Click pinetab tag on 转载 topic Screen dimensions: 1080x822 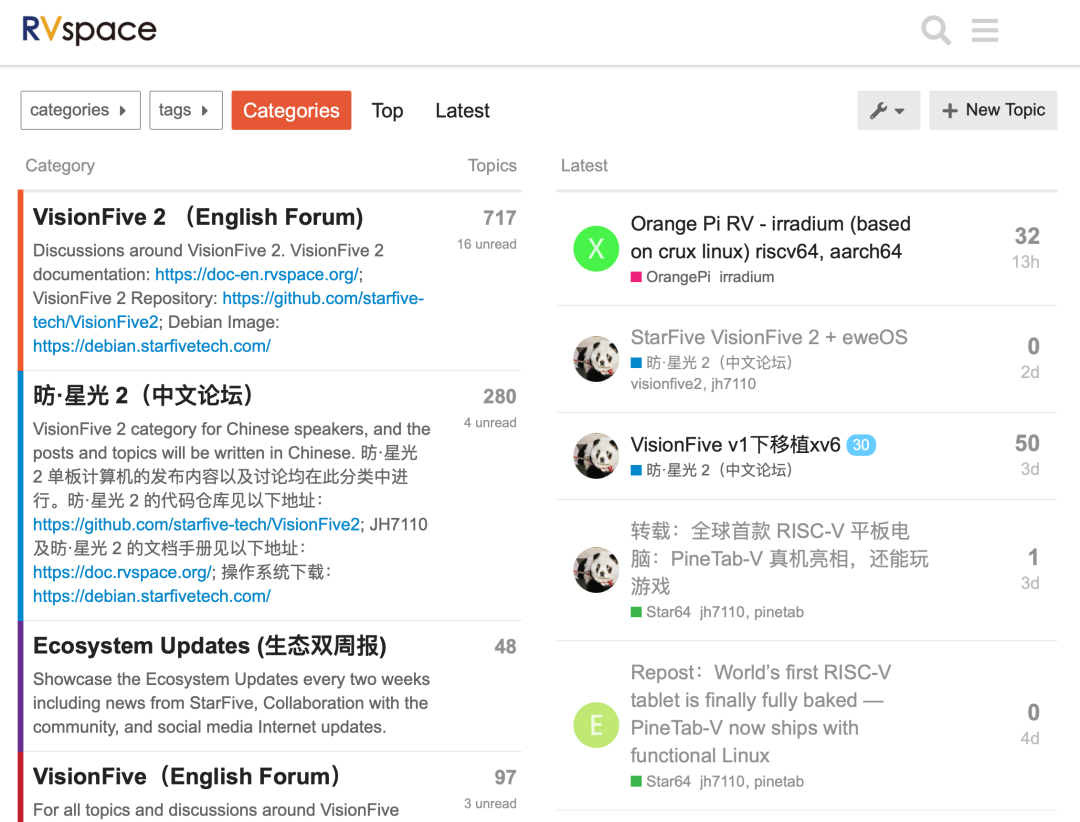tap(778, 612)
